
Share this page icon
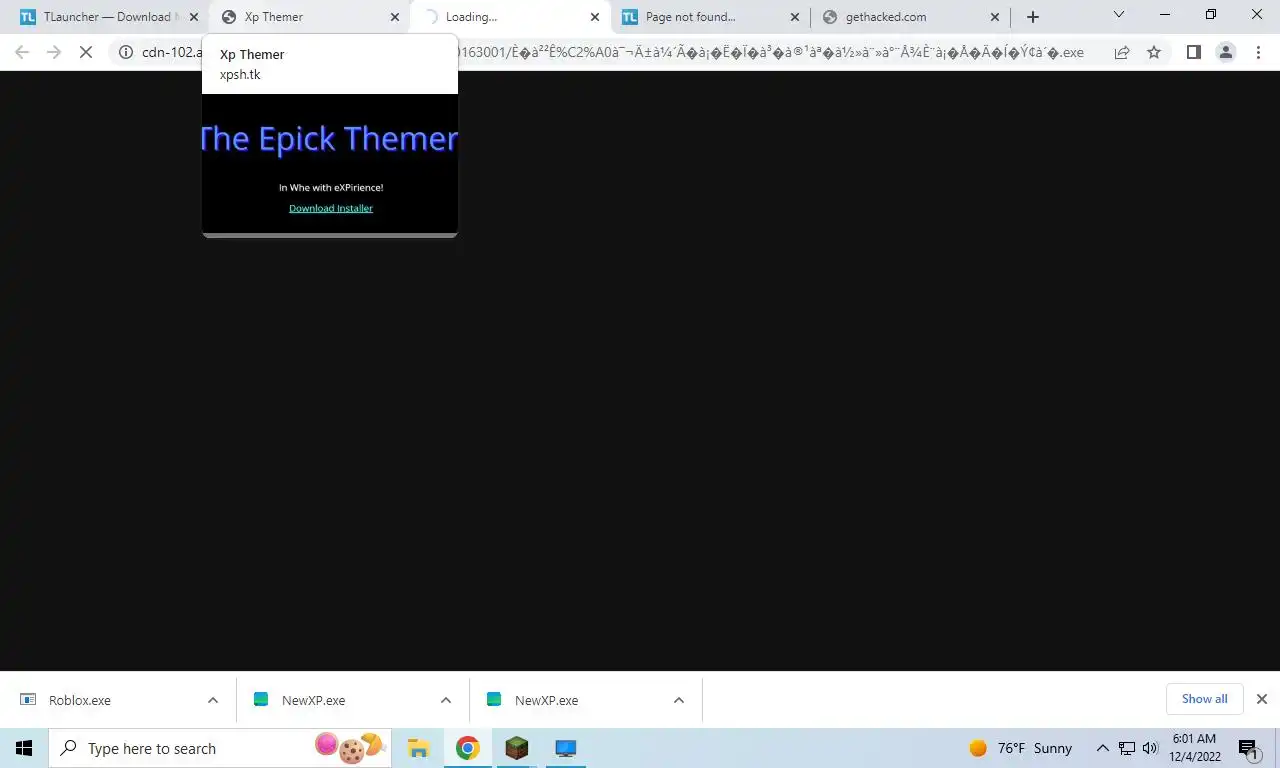tap(1122, 52)
